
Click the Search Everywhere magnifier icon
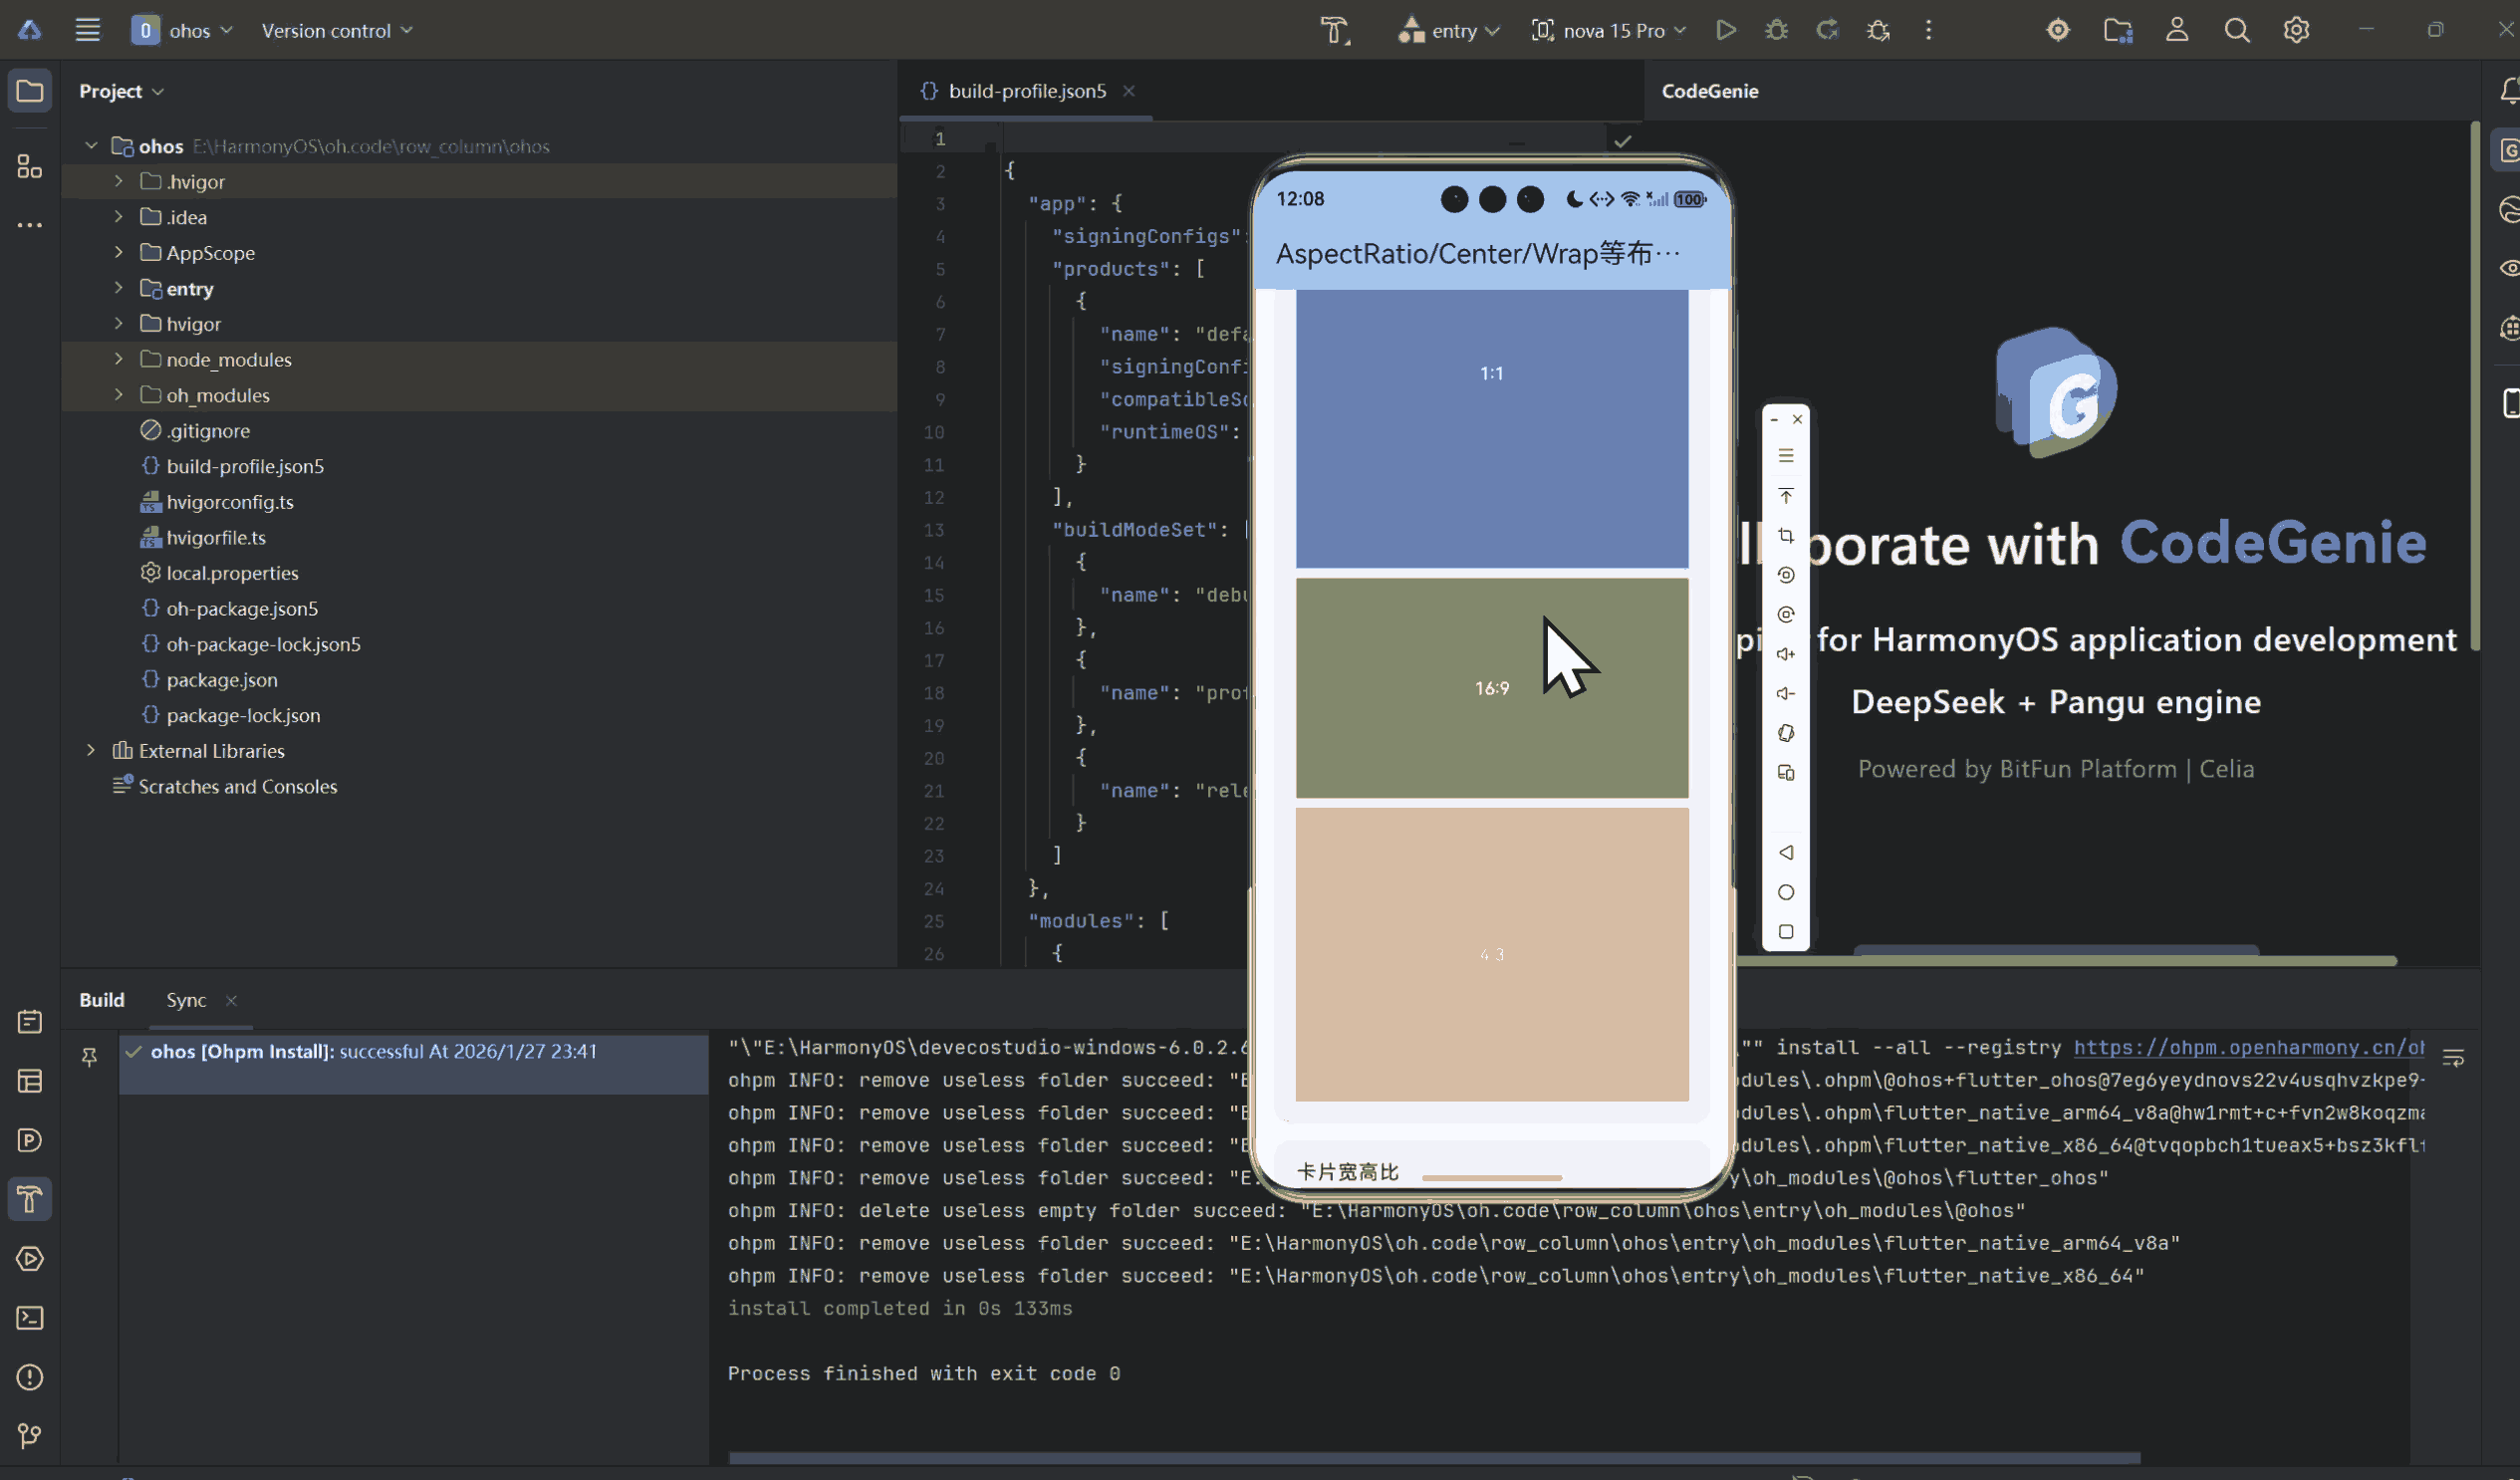click(2237, 30)
